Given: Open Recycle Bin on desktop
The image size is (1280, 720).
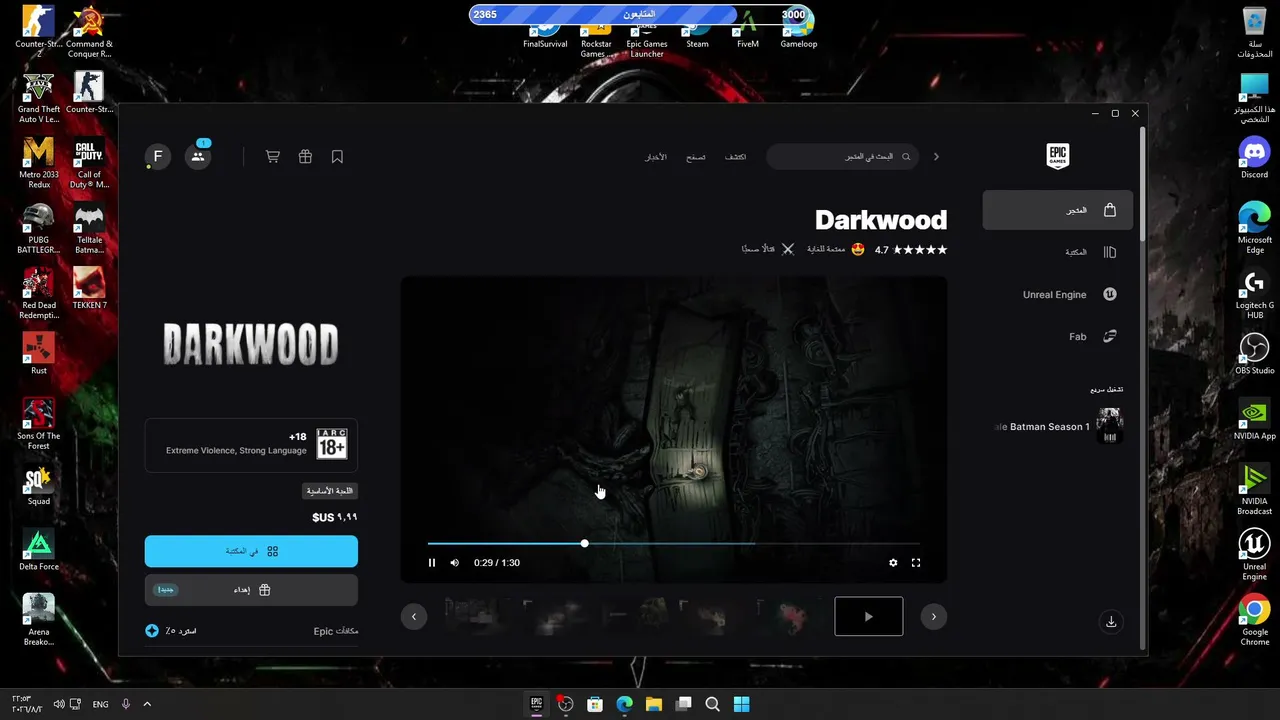Looking at the screenshot, I should 1254,33.
